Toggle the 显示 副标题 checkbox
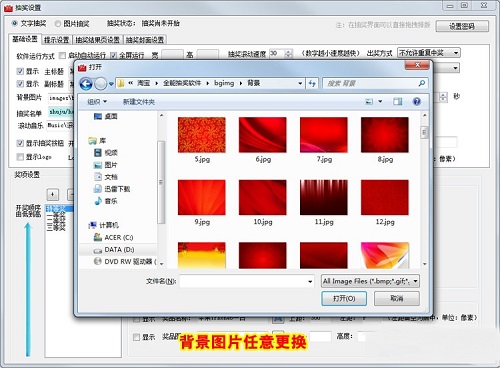 coord(20,84)
